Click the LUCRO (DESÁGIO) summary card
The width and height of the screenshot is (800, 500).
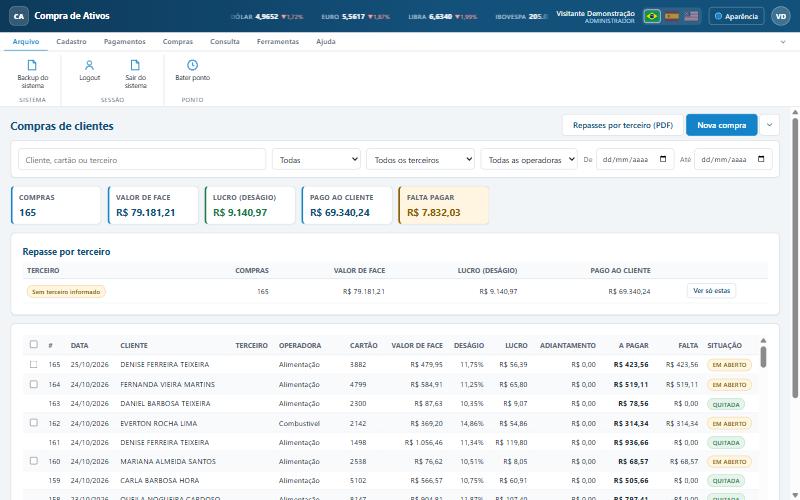click(x=250, y=205)
